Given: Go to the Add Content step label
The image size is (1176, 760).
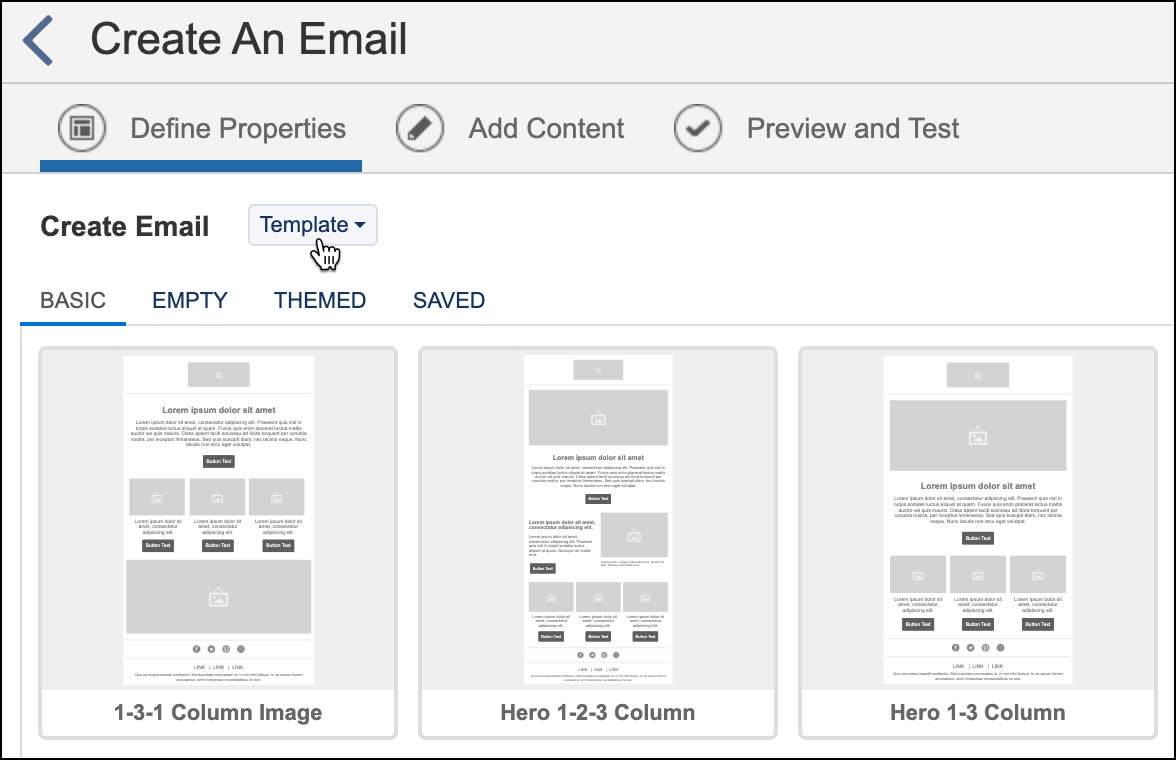Looking at the screenshot, I should [x=546, y=128].
